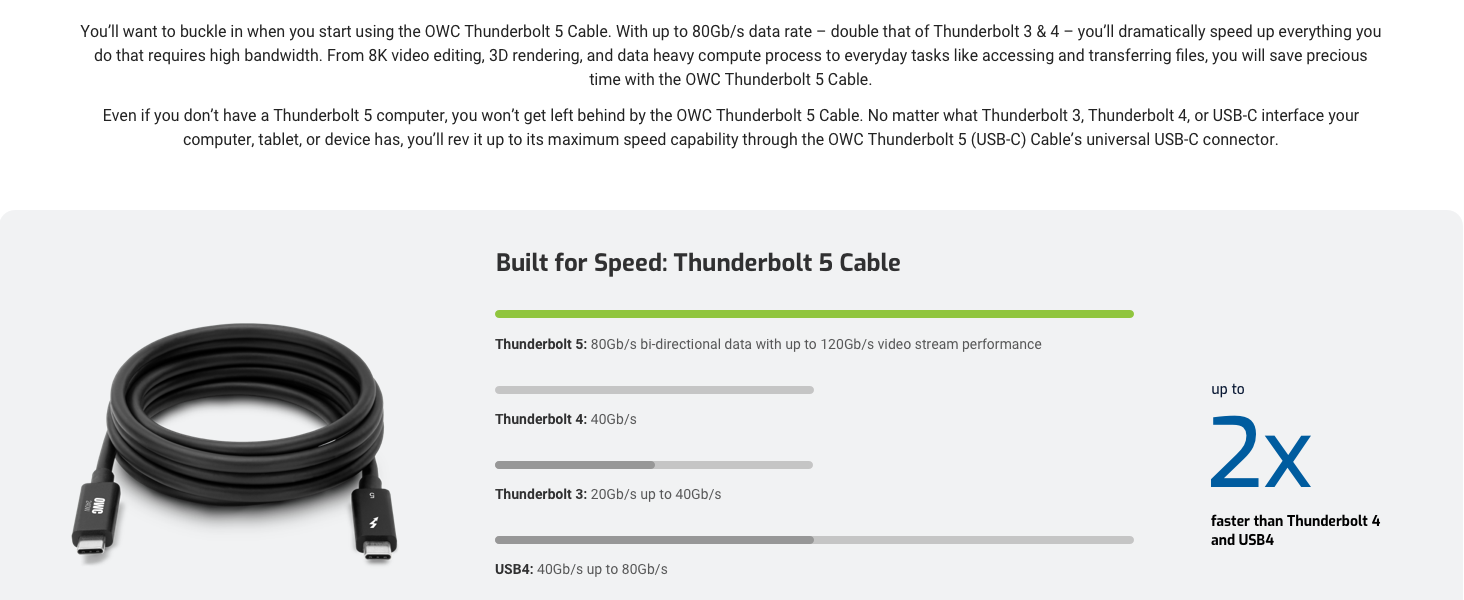The image size is (1464, 600).
Task: Click the "Thunderbolt 5:" bold label
Action: point(541,344)
